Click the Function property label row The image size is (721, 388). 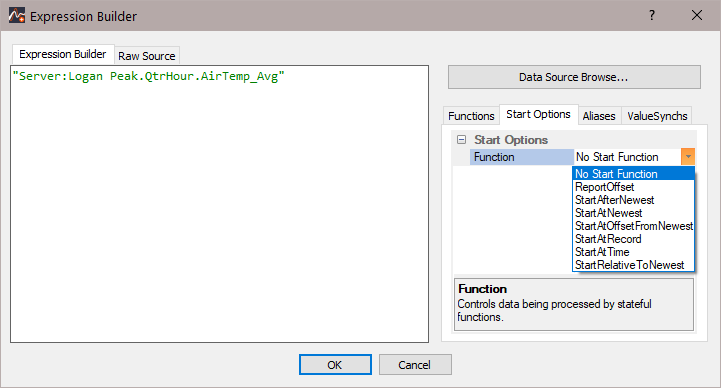tap(521, 157)
